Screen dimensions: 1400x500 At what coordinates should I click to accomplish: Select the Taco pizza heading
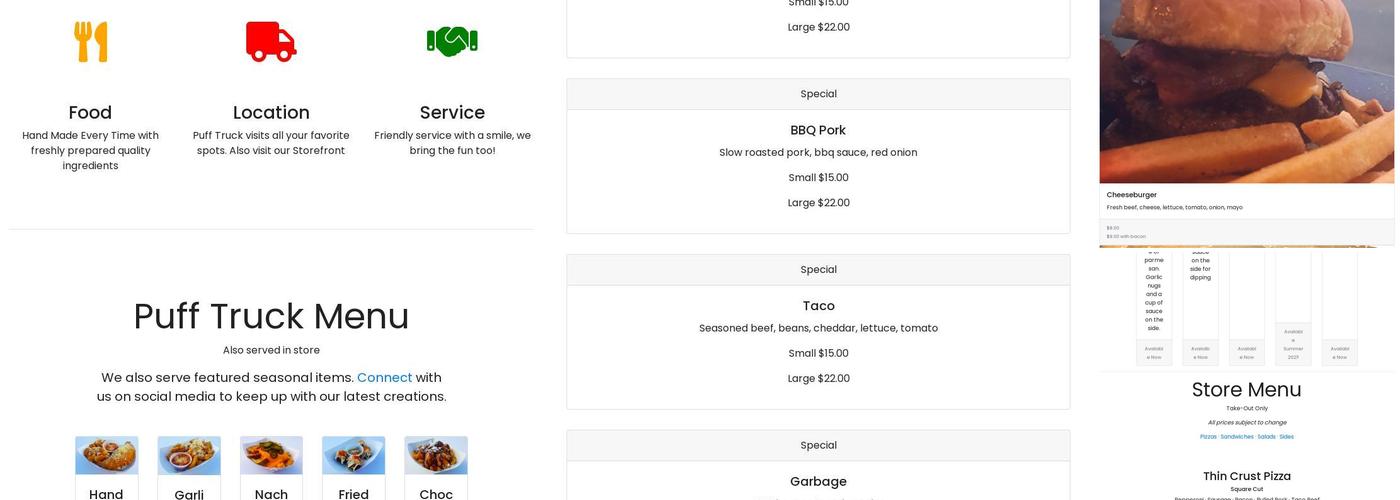click(818, 306)
